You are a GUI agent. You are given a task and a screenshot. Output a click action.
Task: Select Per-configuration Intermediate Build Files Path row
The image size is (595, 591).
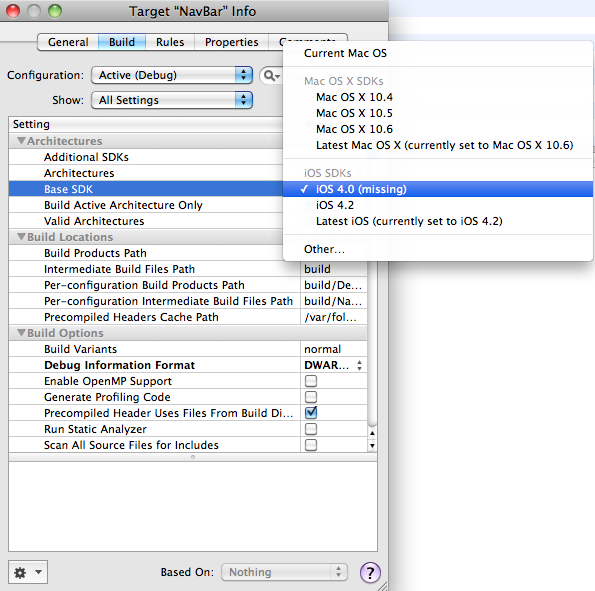(x=188, y=301)
